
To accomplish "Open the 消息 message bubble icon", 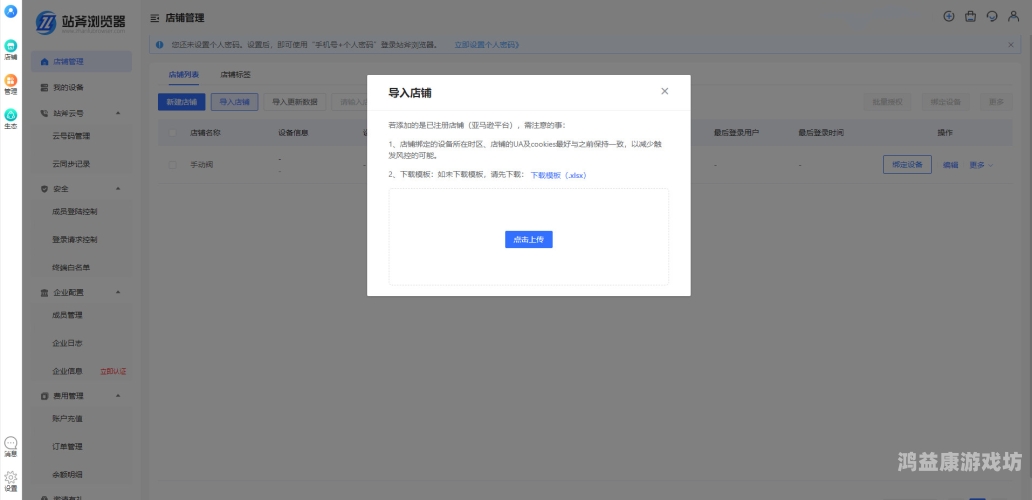I will tap(11, 447).
